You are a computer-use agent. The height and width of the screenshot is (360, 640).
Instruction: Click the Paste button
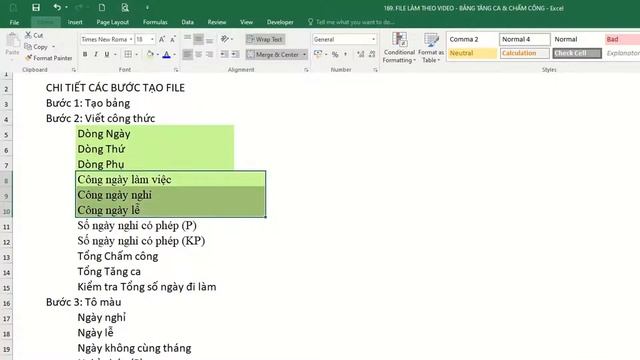(x=12, y=44)
